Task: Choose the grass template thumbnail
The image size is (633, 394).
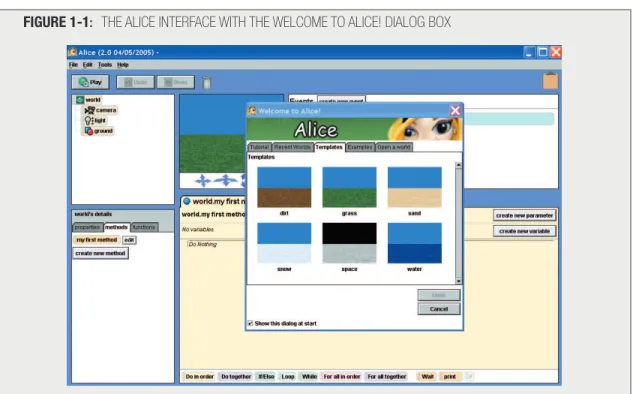Action: (x=349, y=187)
